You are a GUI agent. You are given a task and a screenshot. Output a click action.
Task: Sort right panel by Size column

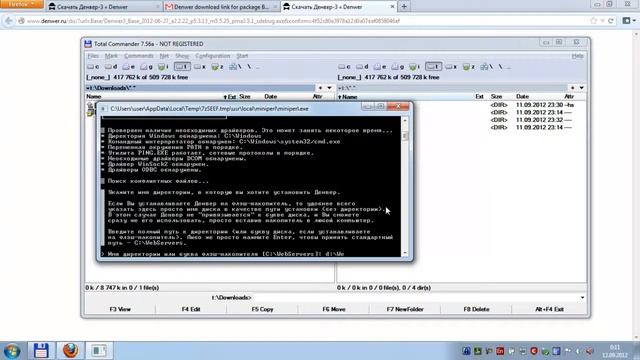click(496, 97)
